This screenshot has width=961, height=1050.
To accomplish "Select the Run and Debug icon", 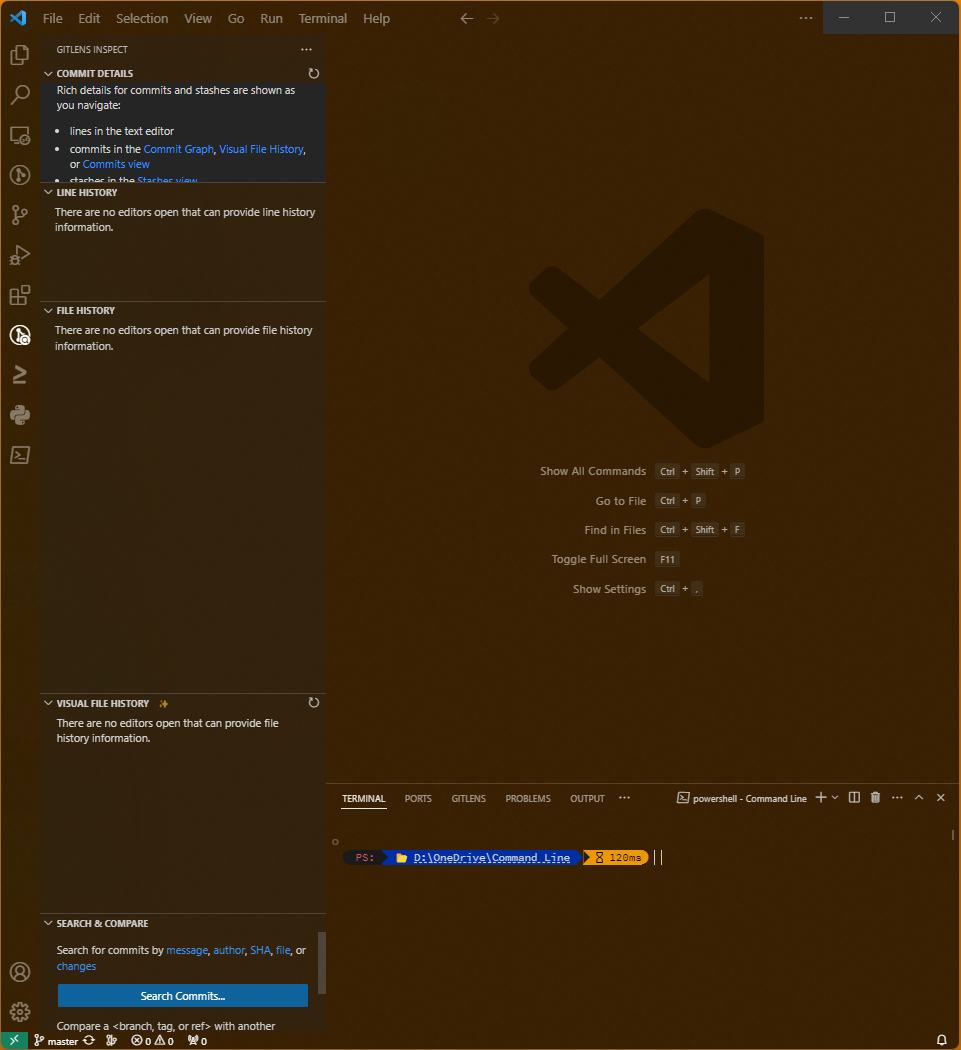I will click(19, 255).
